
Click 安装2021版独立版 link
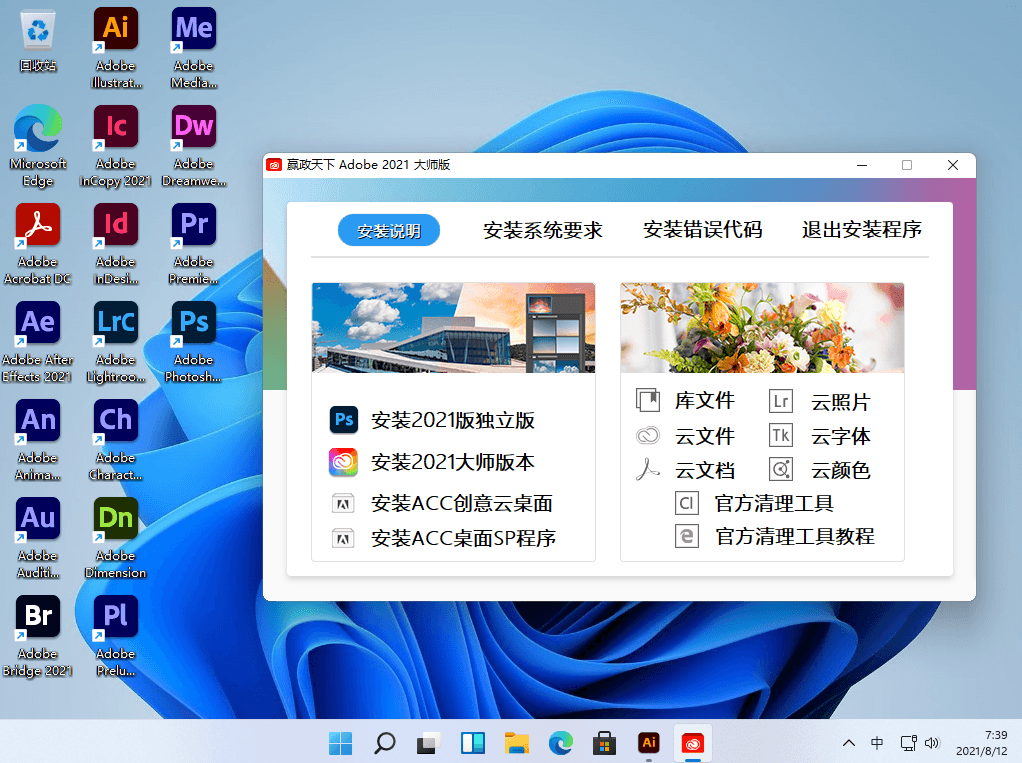click(x=453, y=420)
